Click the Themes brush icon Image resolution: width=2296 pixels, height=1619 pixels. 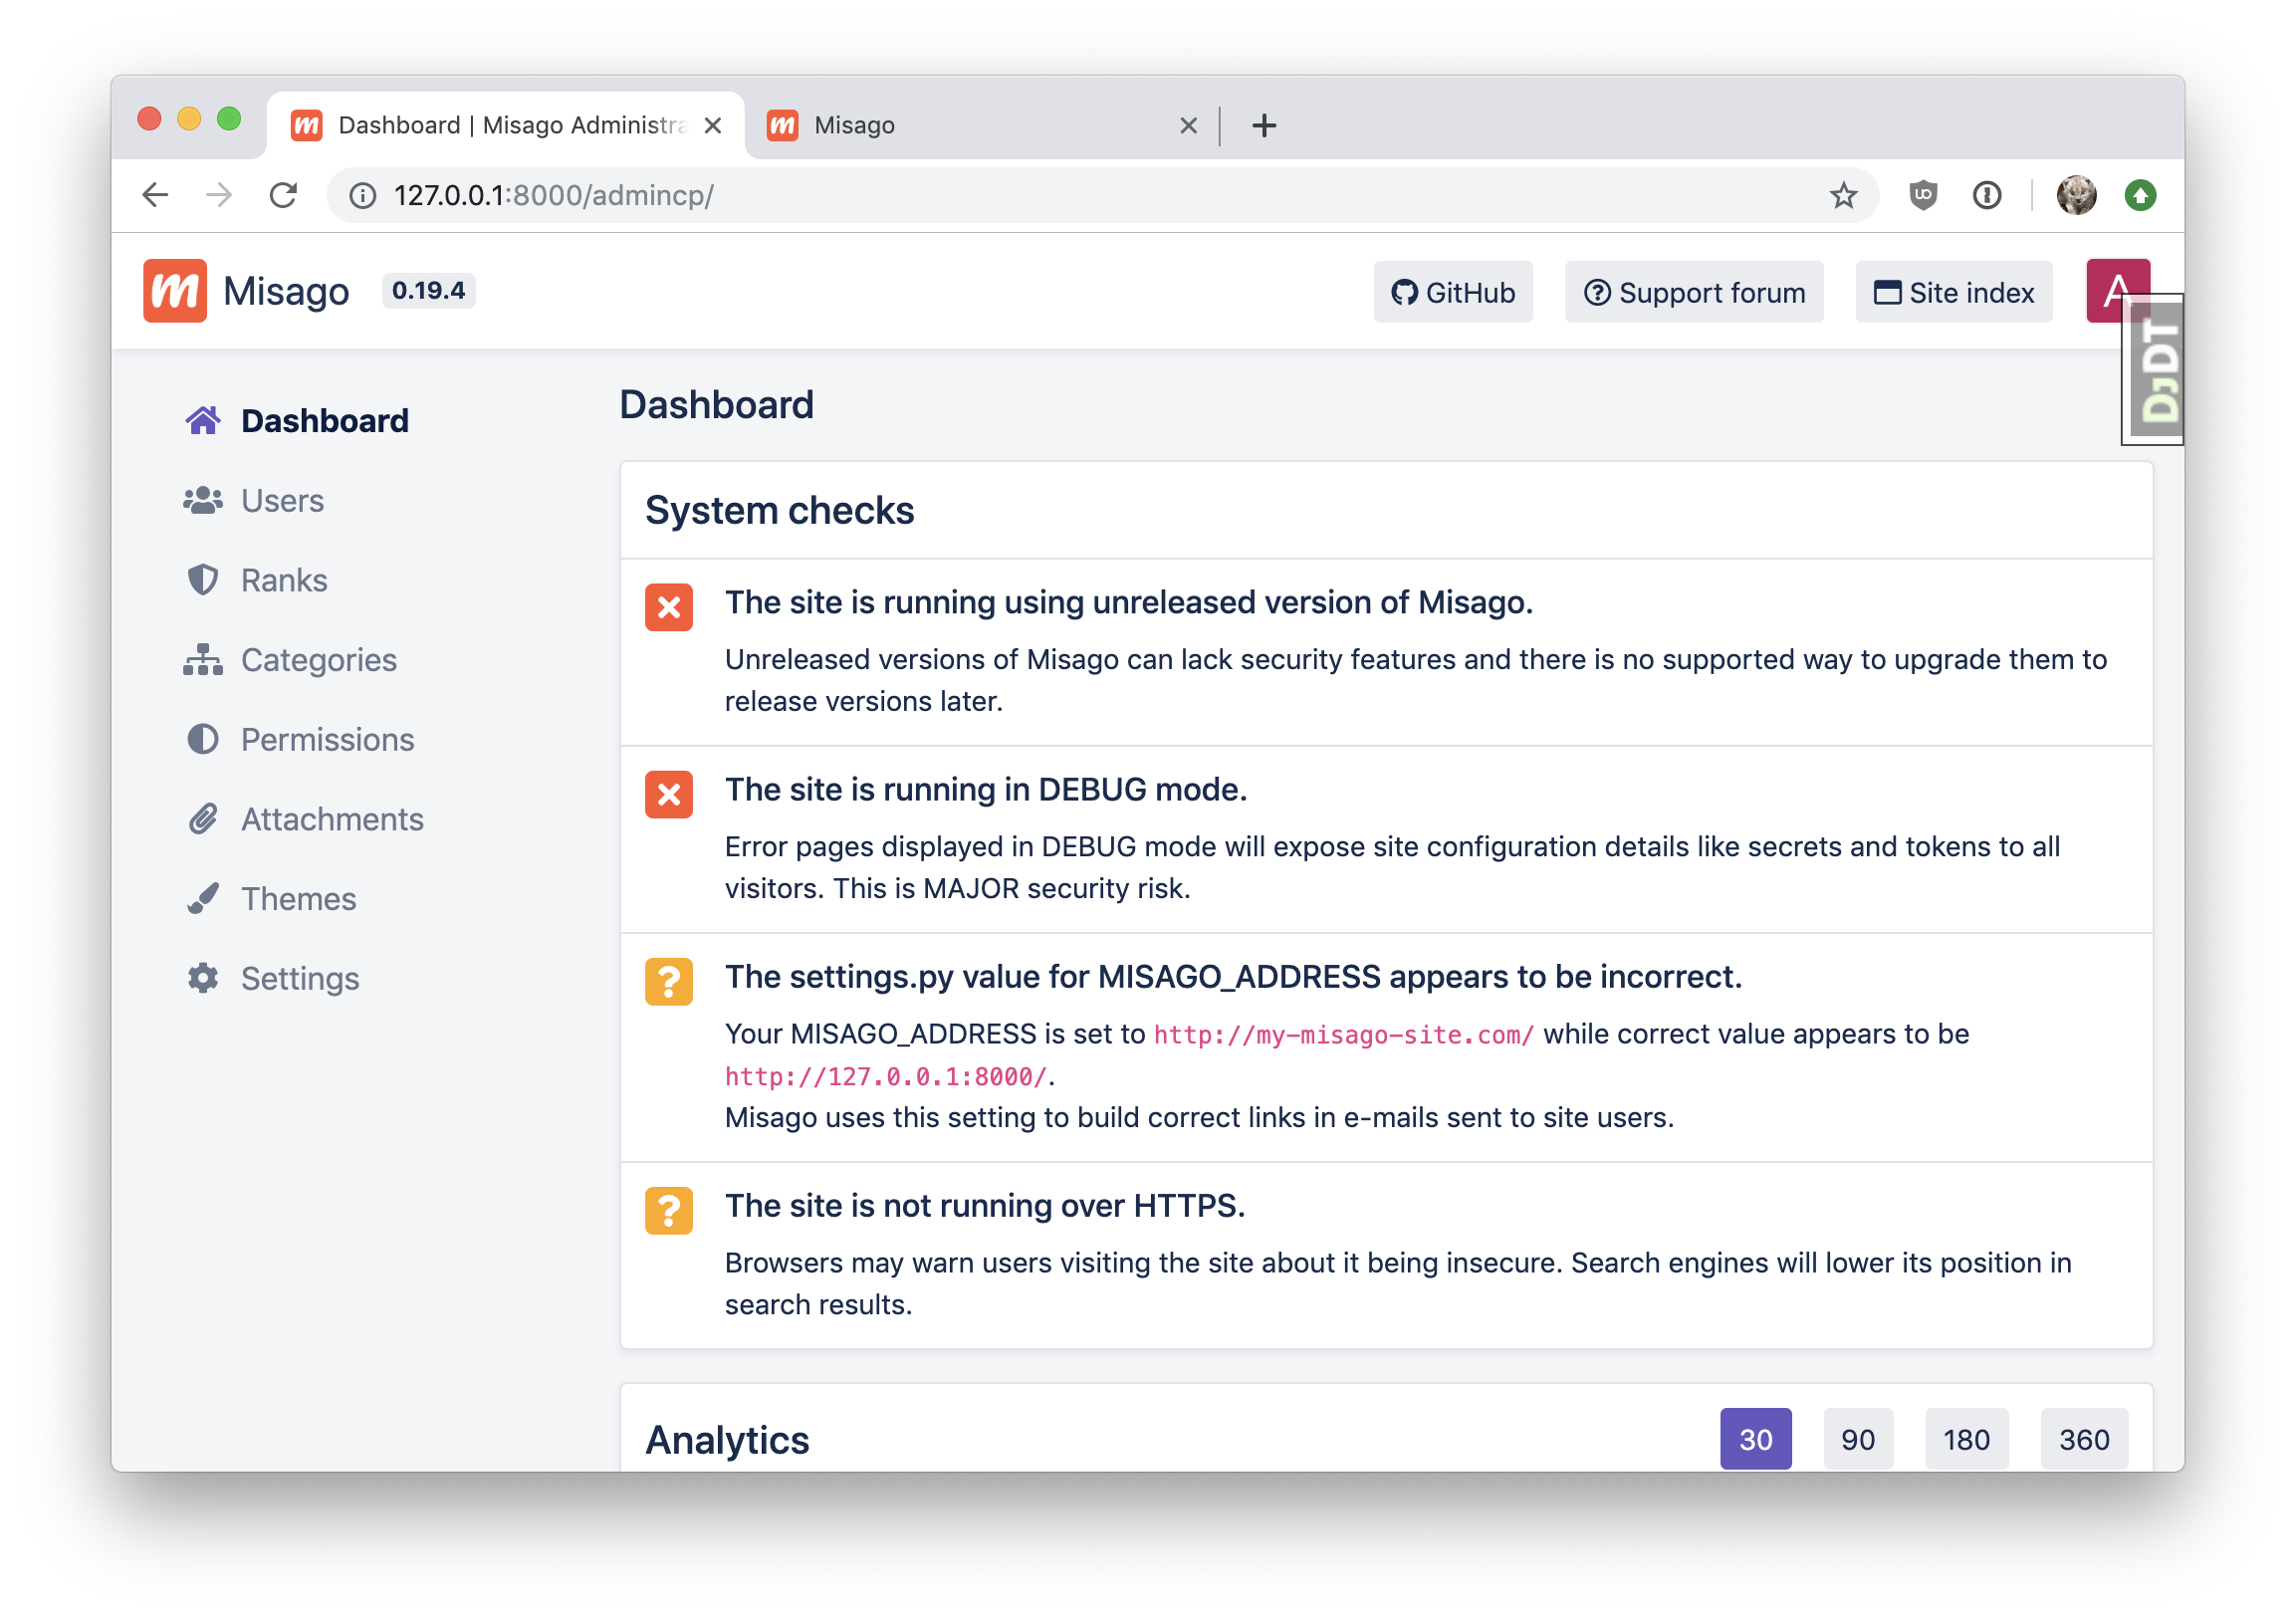pos(203,899)
